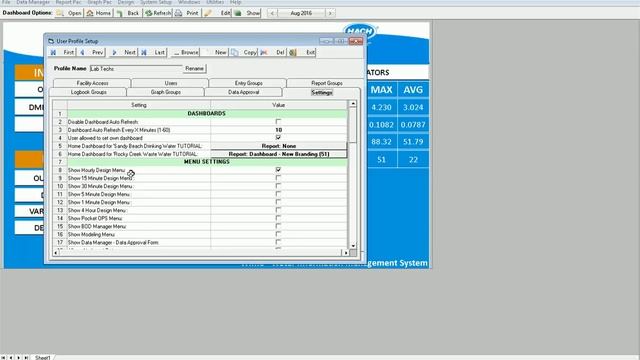Image resolution: width=640 pixels, height=360 pixels.
Task: Switch to the Facility Access tab
Action: 92,83
